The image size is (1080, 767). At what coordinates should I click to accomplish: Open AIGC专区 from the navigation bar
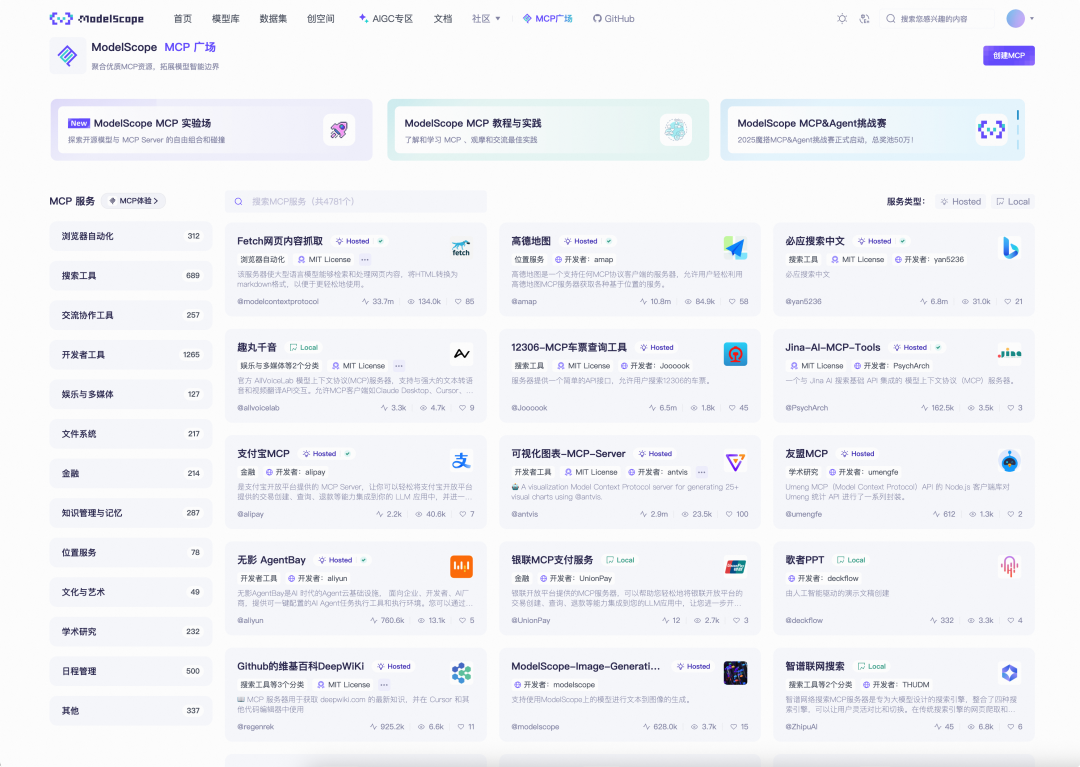point(386,19)
